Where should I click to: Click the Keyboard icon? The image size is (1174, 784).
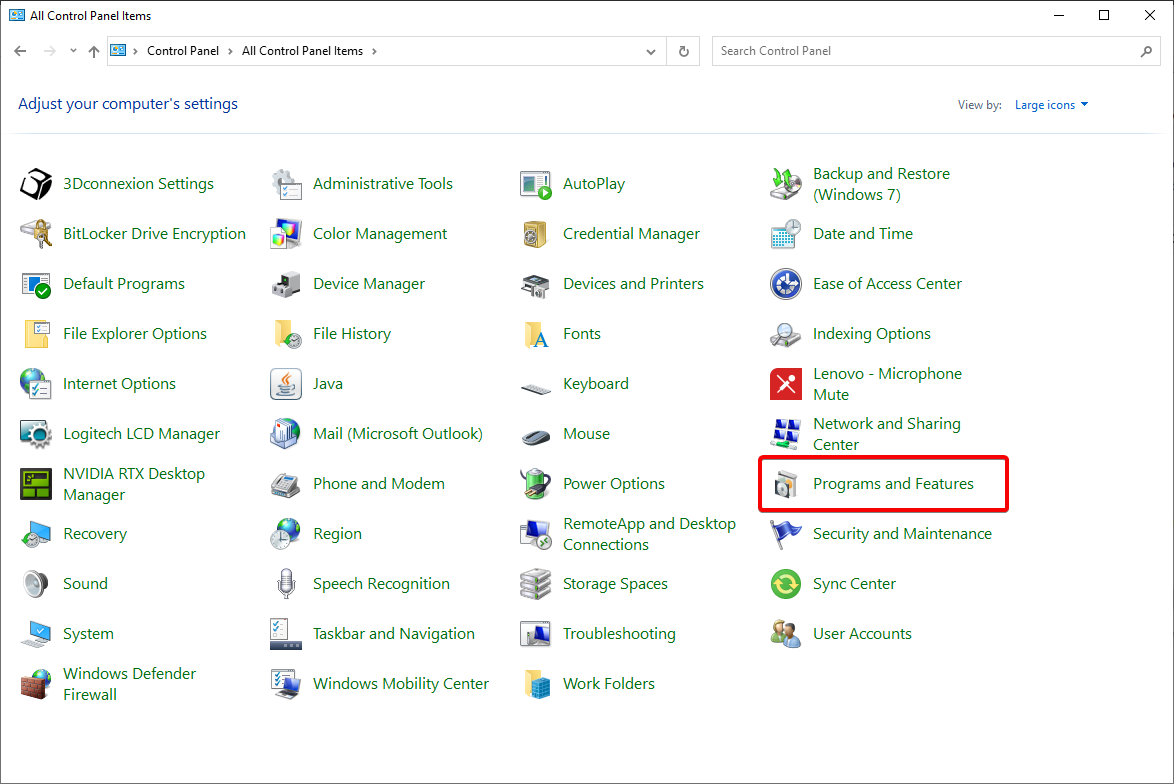point(536,388)
